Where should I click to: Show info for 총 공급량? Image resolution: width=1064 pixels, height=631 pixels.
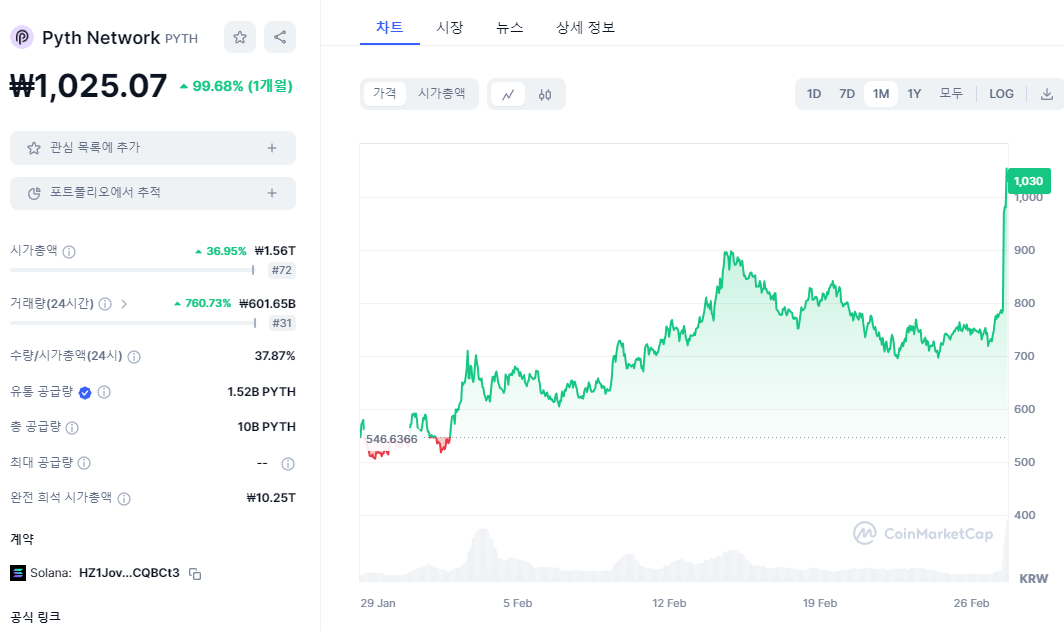pyautogui.click(x=72, y=427)
